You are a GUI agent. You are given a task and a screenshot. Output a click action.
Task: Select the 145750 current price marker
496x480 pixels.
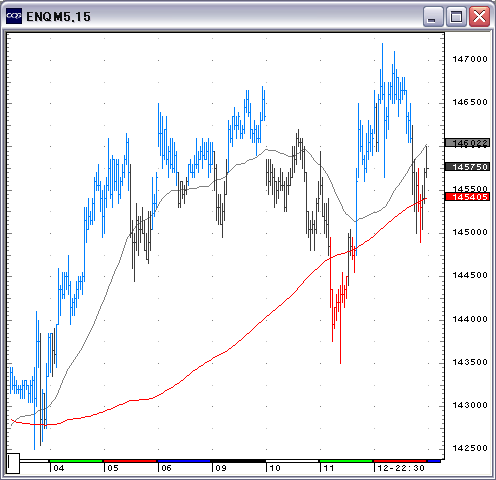click(468, 167)
